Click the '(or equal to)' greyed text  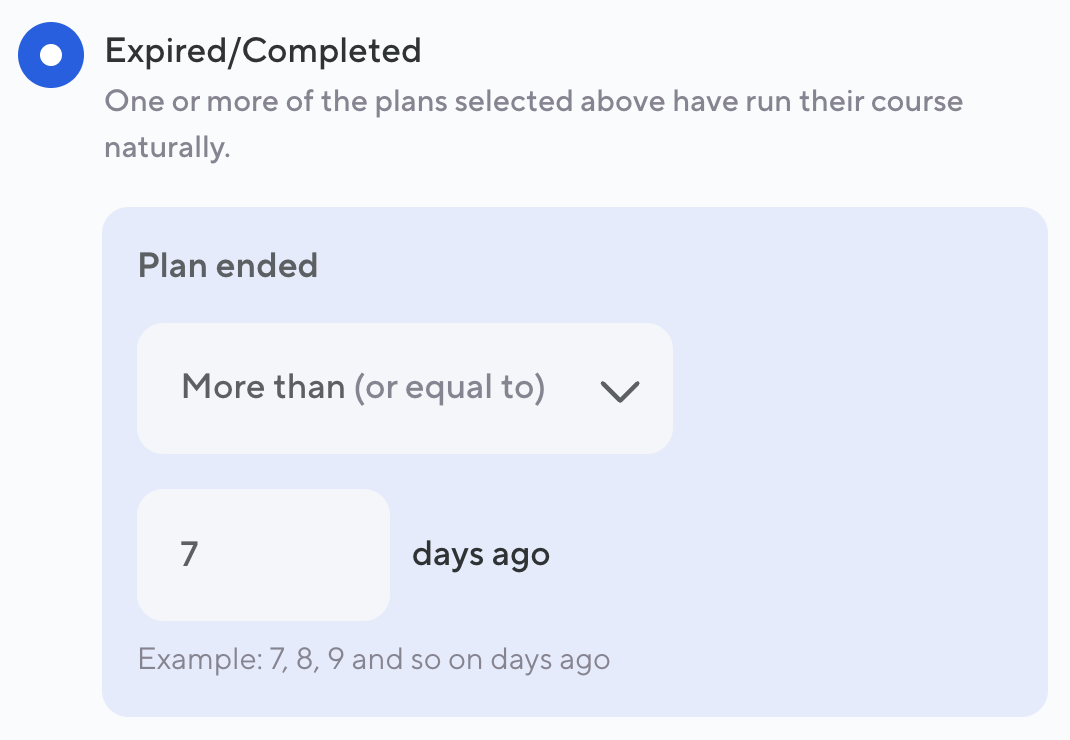(449, 387)
